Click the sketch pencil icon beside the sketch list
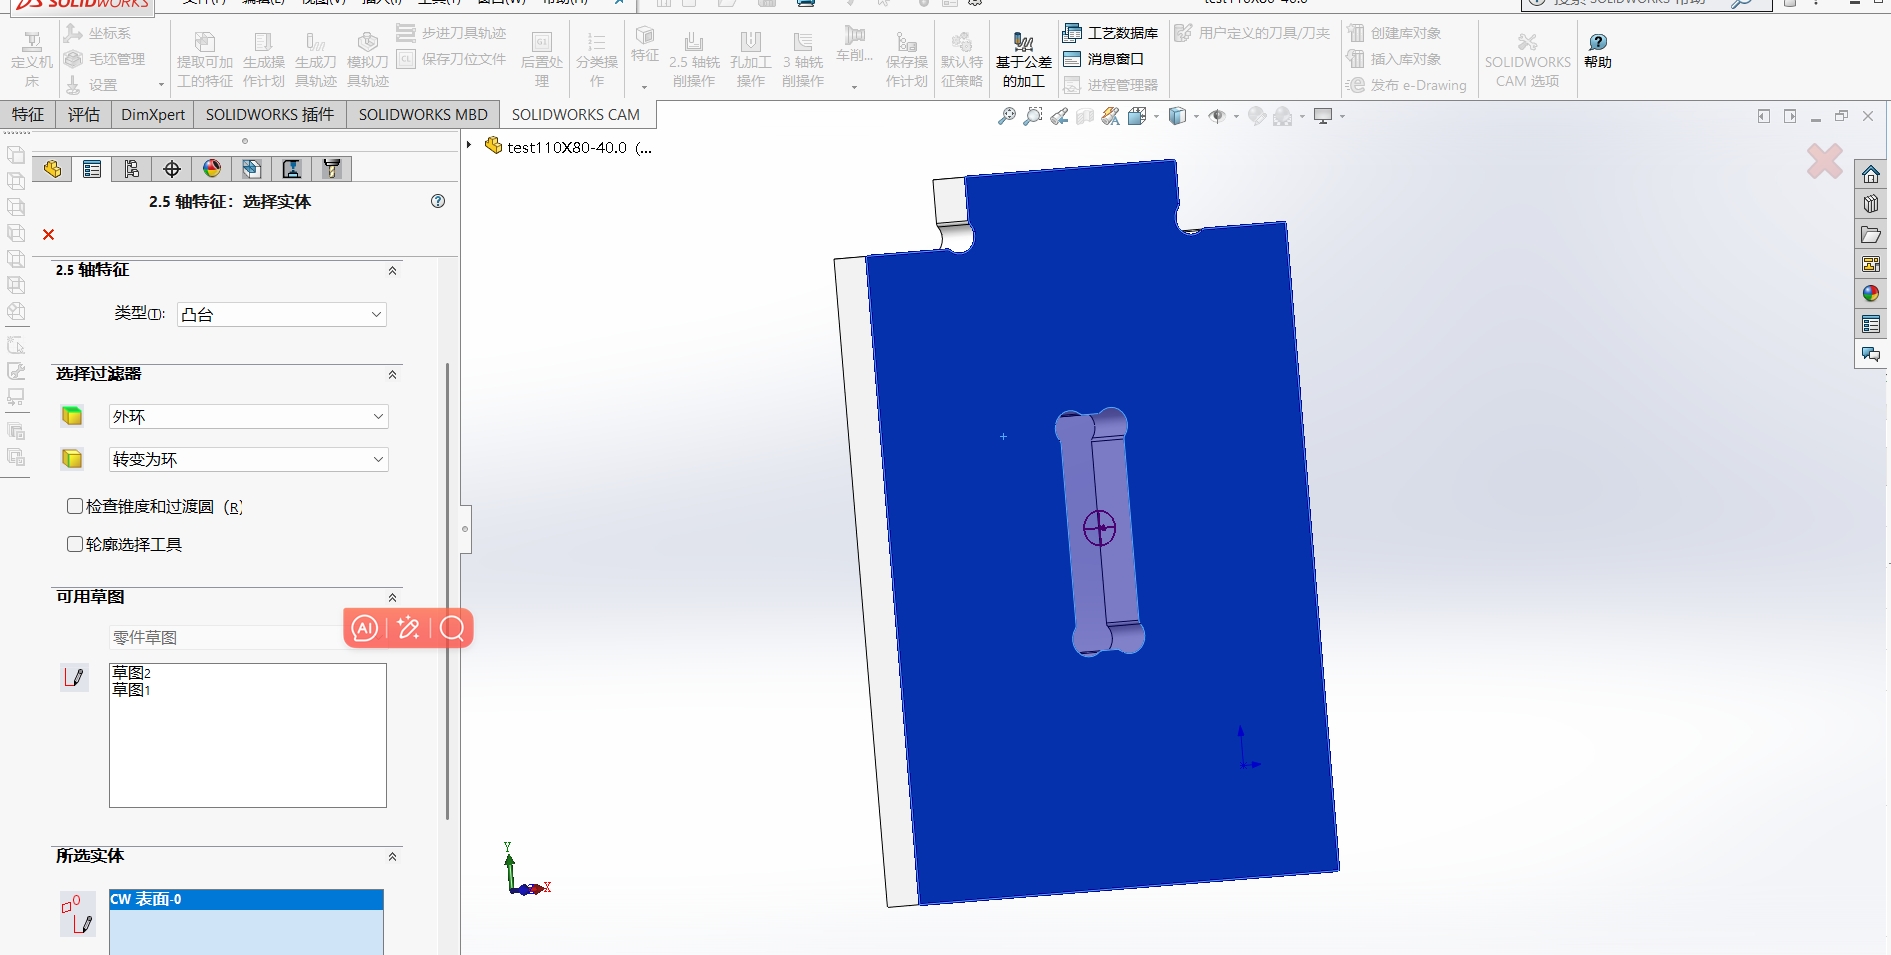1891x955 pixels. pos(75,678)
